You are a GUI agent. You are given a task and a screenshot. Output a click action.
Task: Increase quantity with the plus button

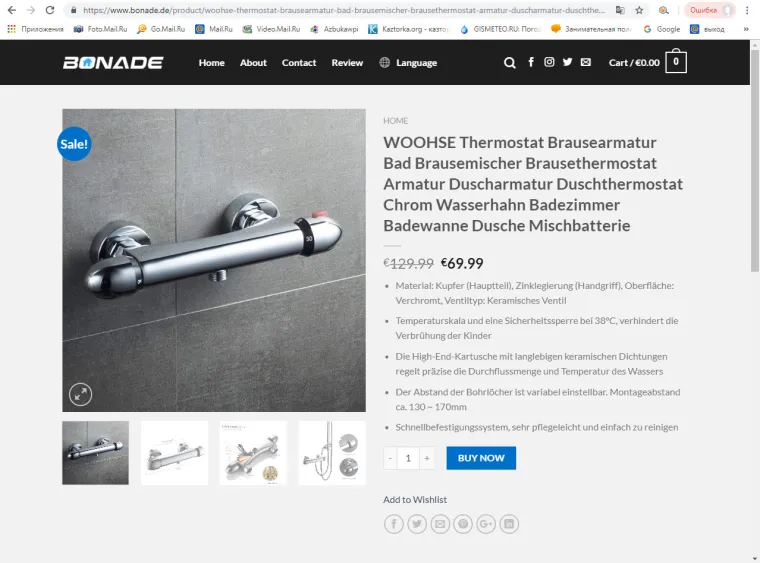coord(427,458)
